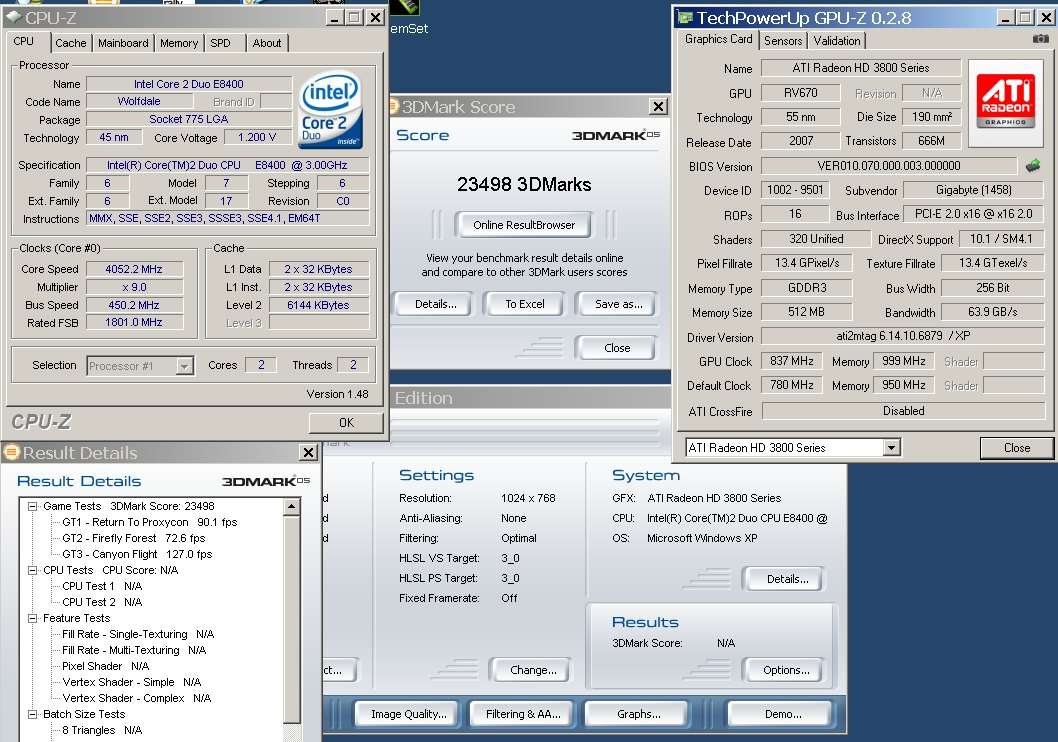
Task: Click Close in the 3DMark Score dialog
Action: 617,348
